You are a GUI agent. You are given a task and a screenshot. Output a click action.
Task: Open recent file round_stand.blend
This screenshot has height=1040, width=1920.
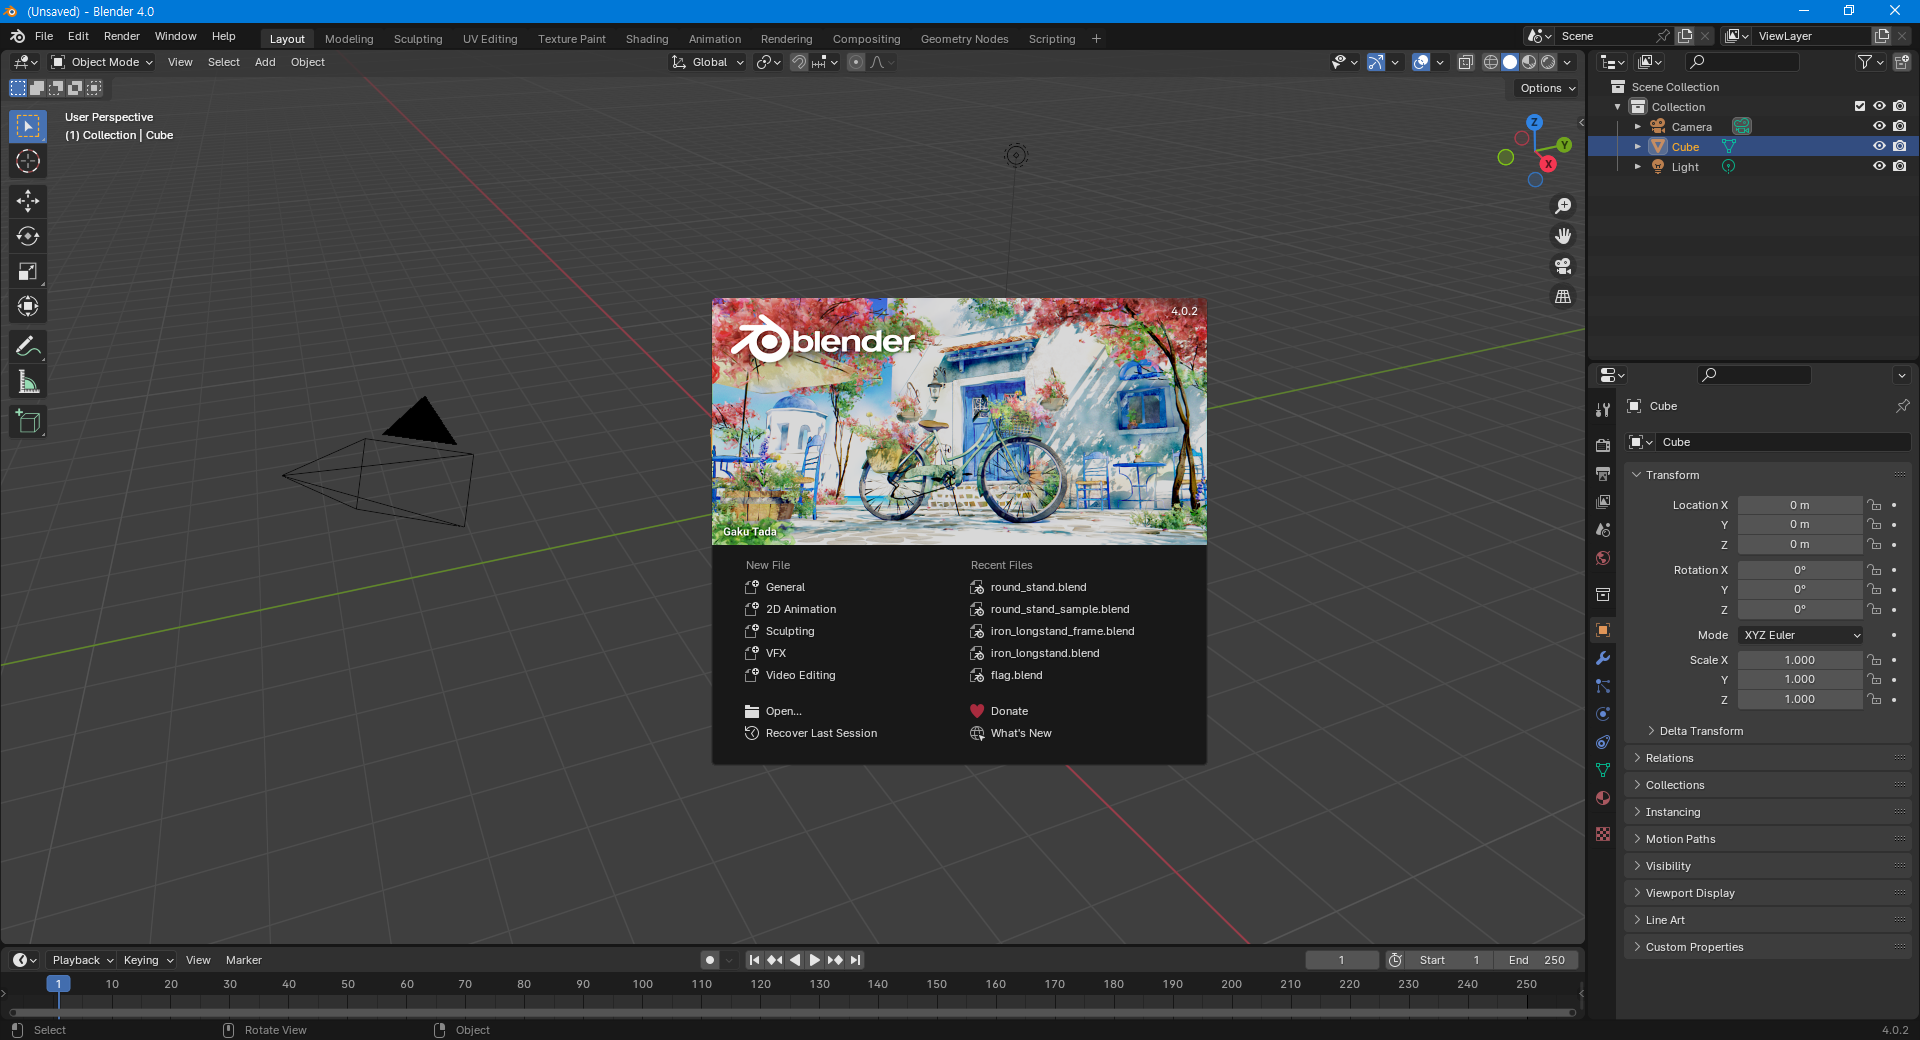[x=1038, y=587]
